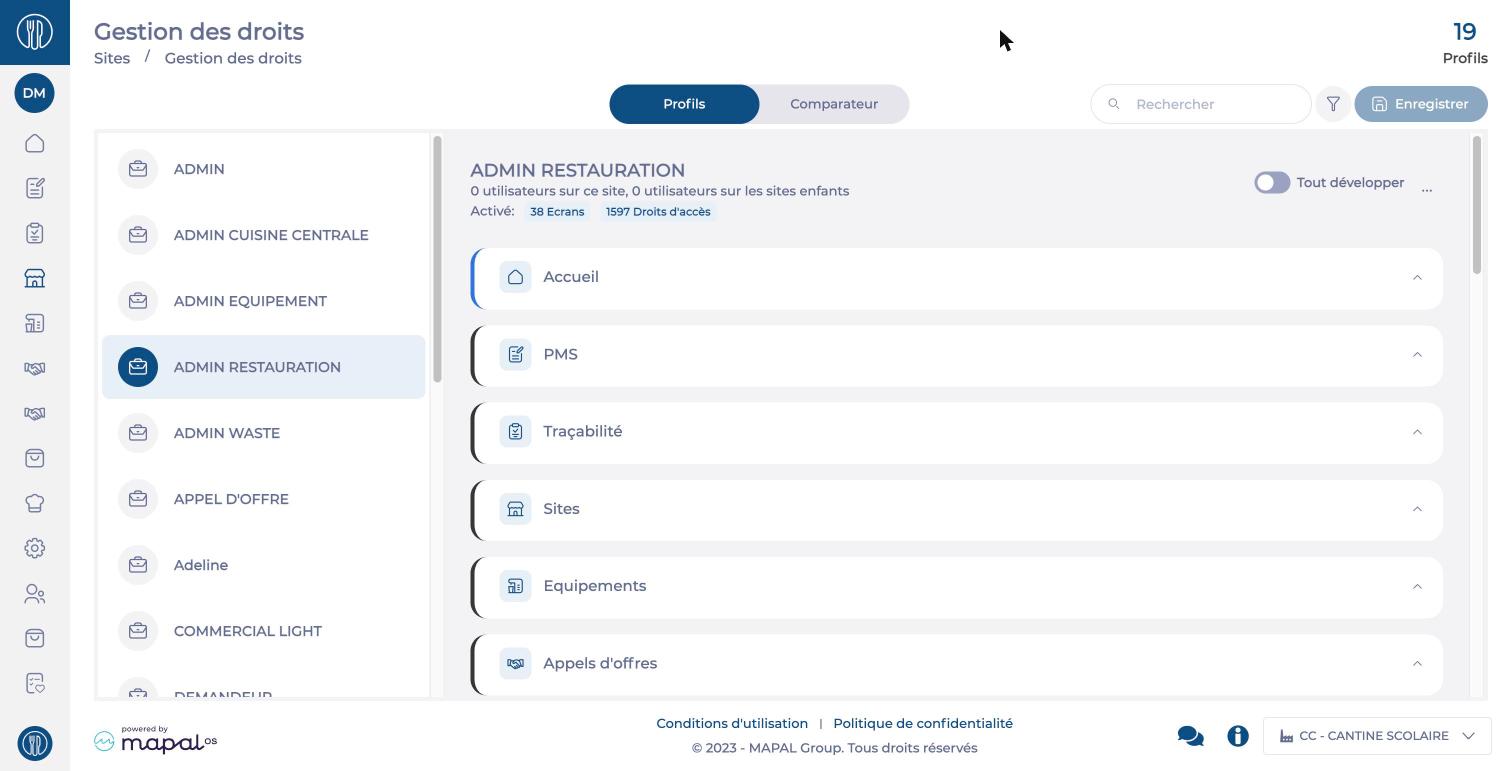Expand the Sites section chevron
This screenshot has width=1512, height=771.
coord(1417,509)
